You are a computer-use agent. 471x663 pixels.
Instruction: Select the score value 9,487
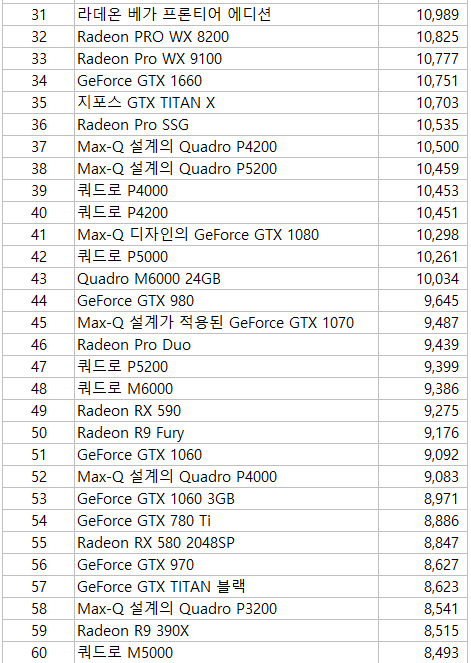click(441, 323)
